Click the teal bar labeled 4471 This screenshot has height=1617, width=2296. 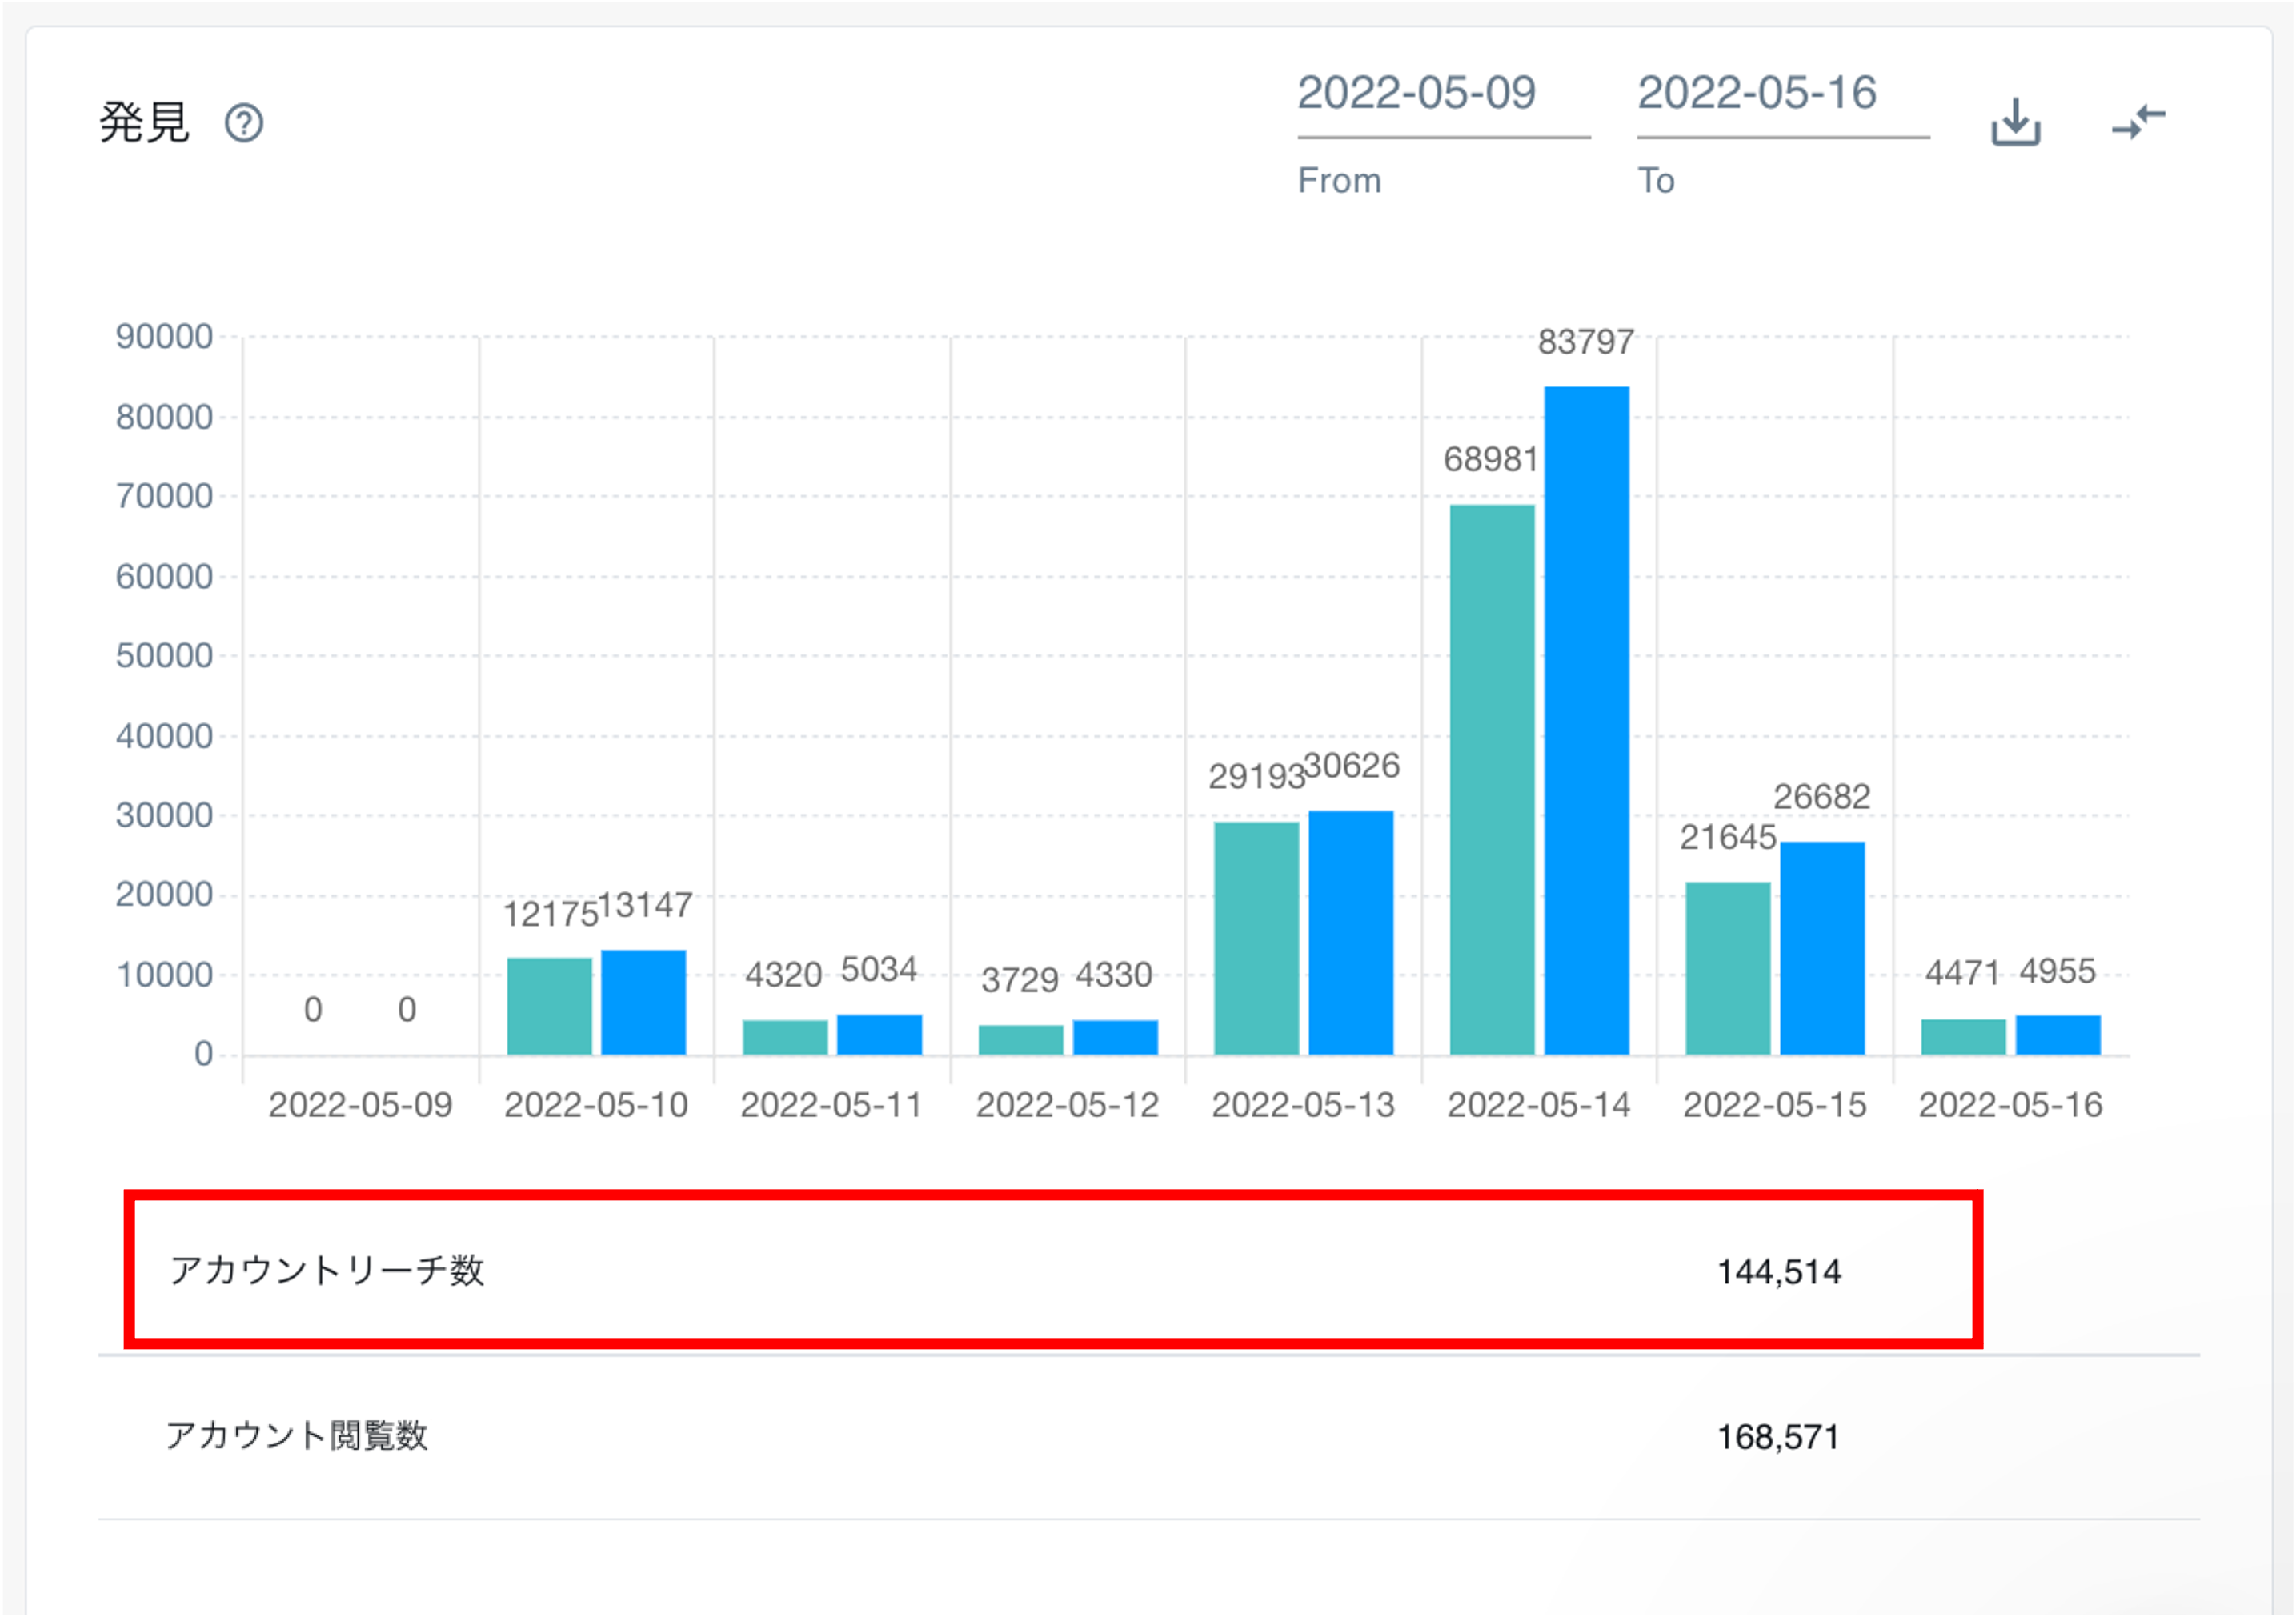click(x=1963, y=1037)
